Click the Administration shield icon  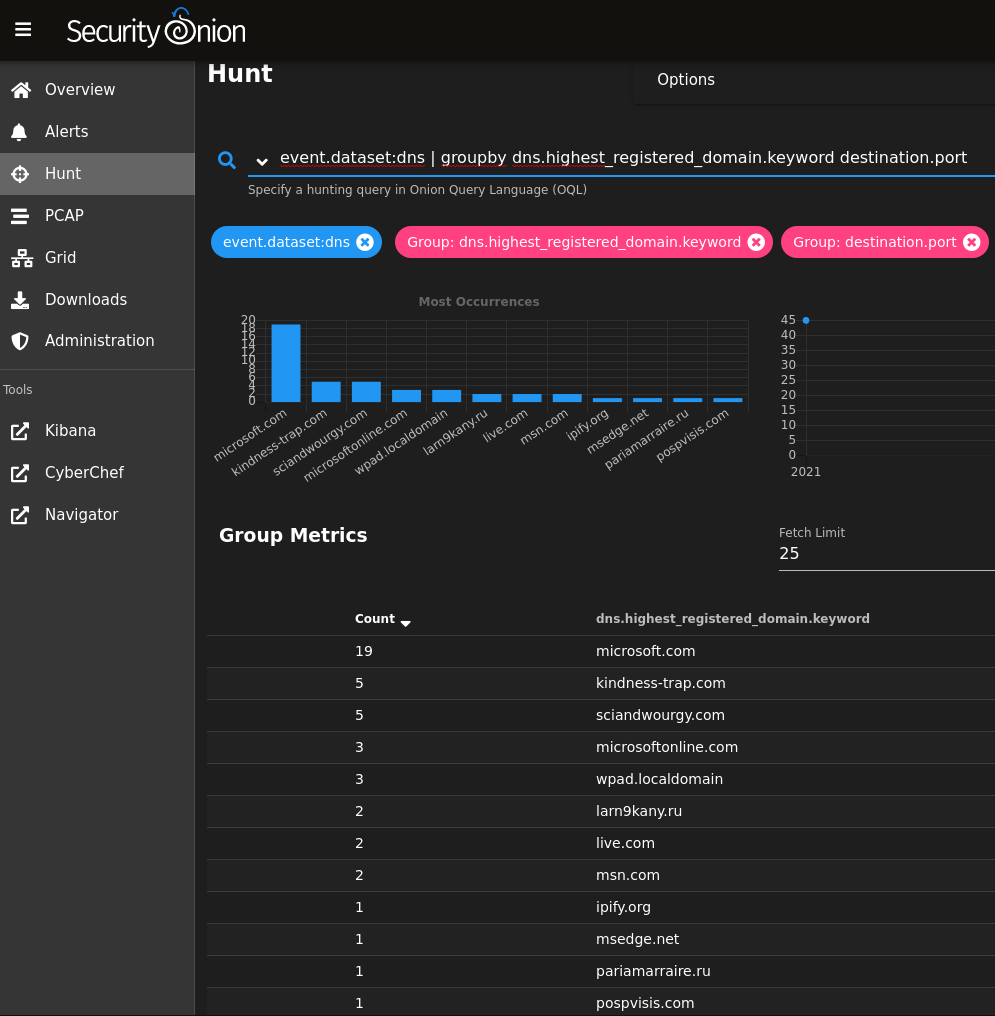(20, 341)
